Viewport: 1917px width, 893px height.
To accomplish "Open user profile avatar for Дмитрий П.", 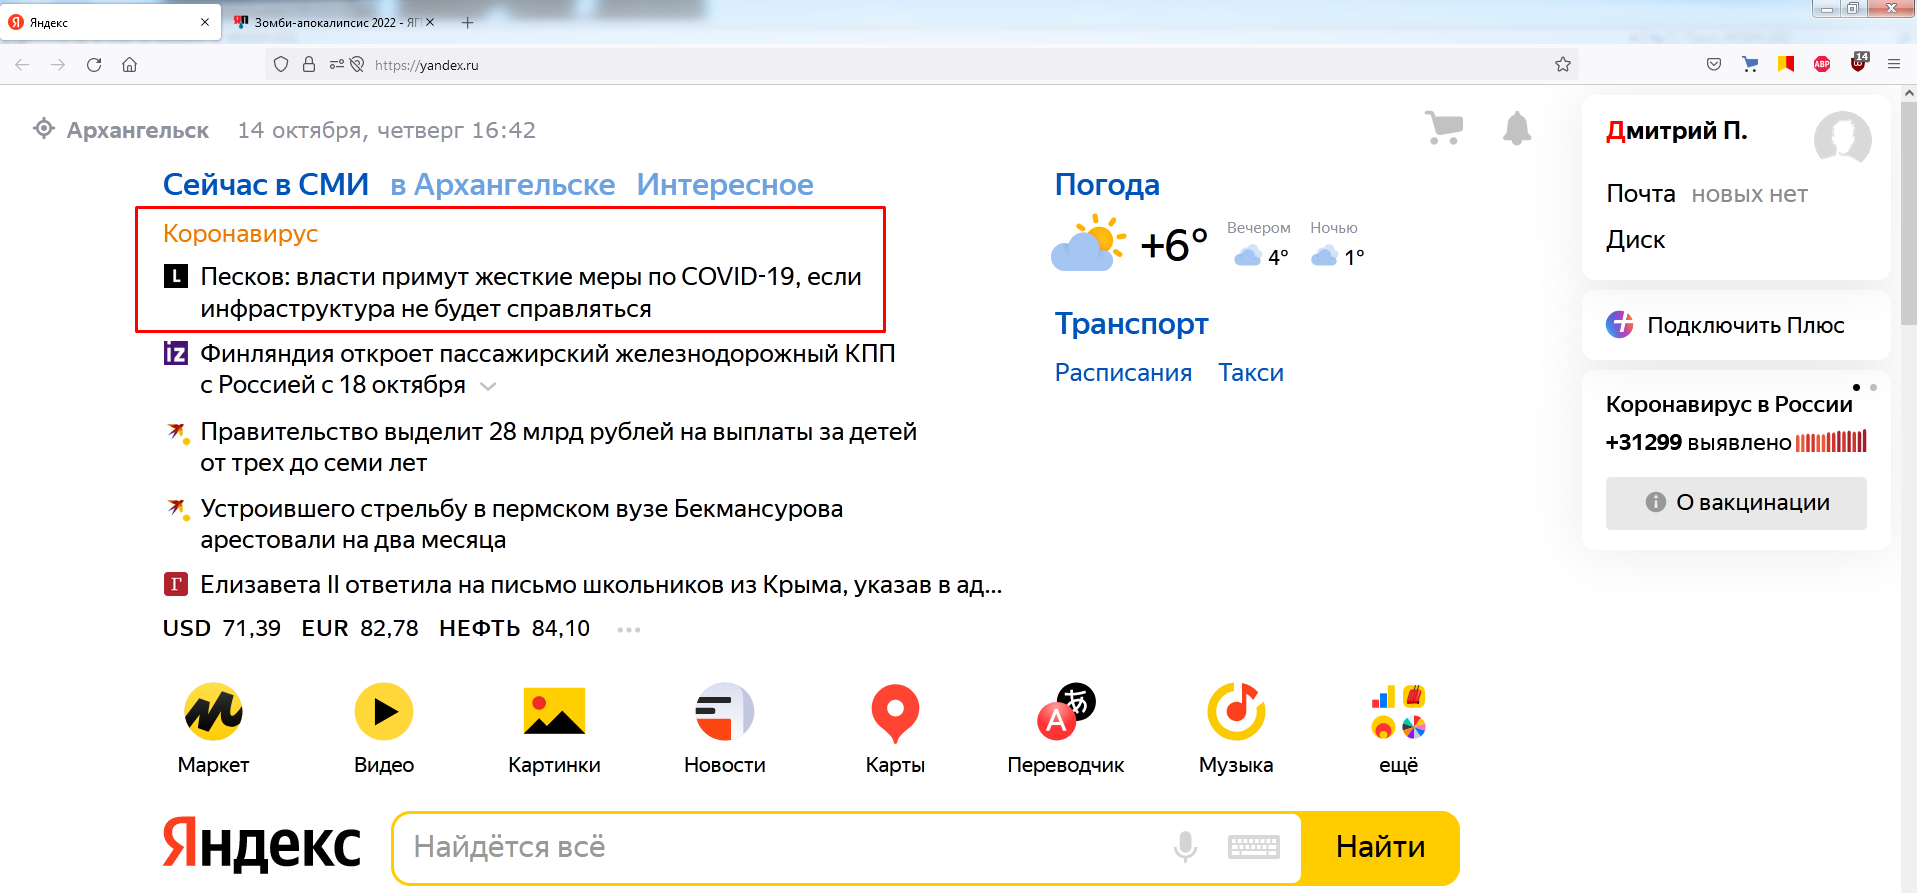I will (x=1842, y=139).
